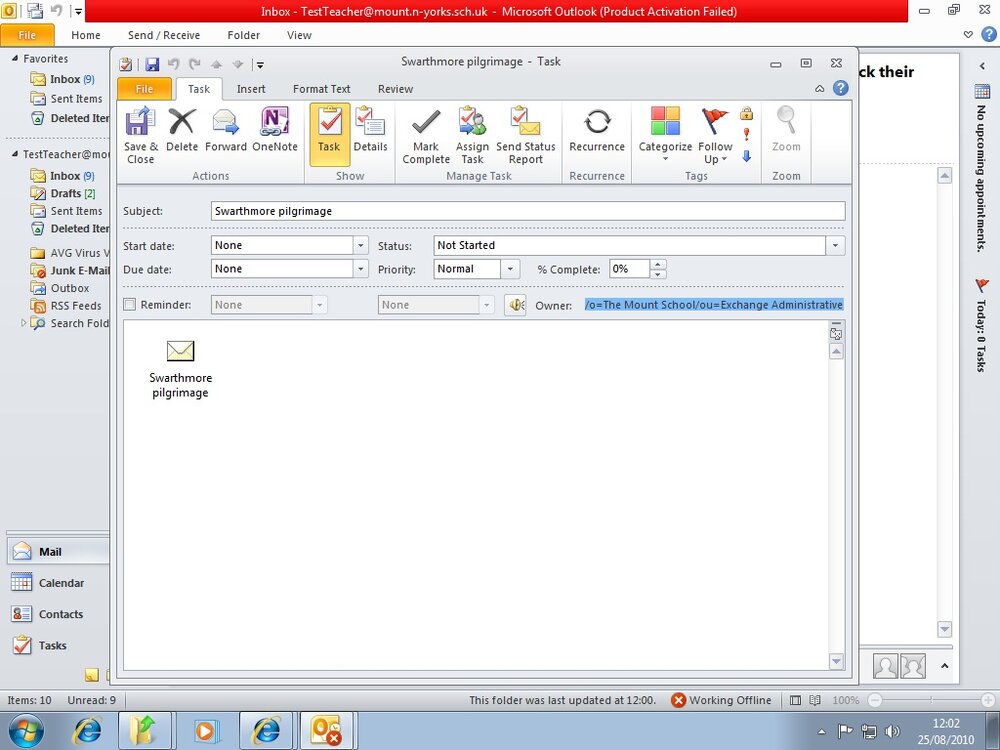Switch to Format Text tab

321,89
